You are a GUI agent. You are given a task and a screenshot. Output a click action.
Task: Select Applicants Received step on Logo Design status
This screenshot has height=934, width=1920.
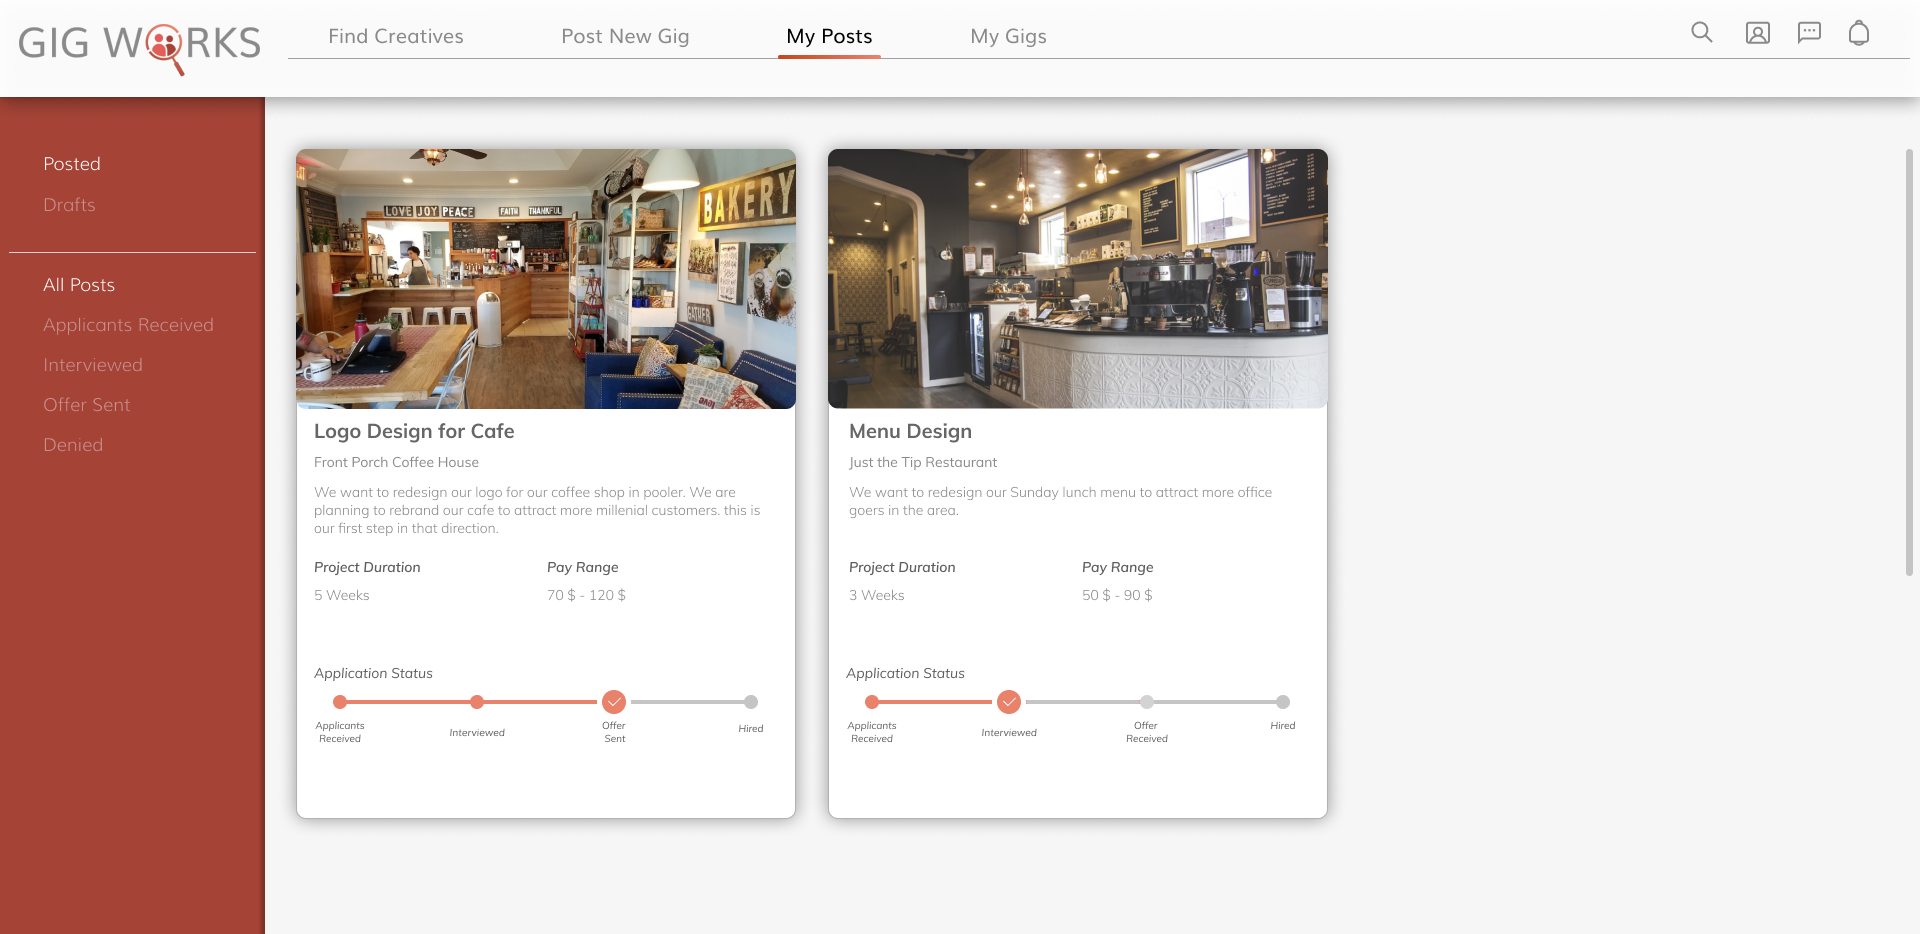[340, 702]
